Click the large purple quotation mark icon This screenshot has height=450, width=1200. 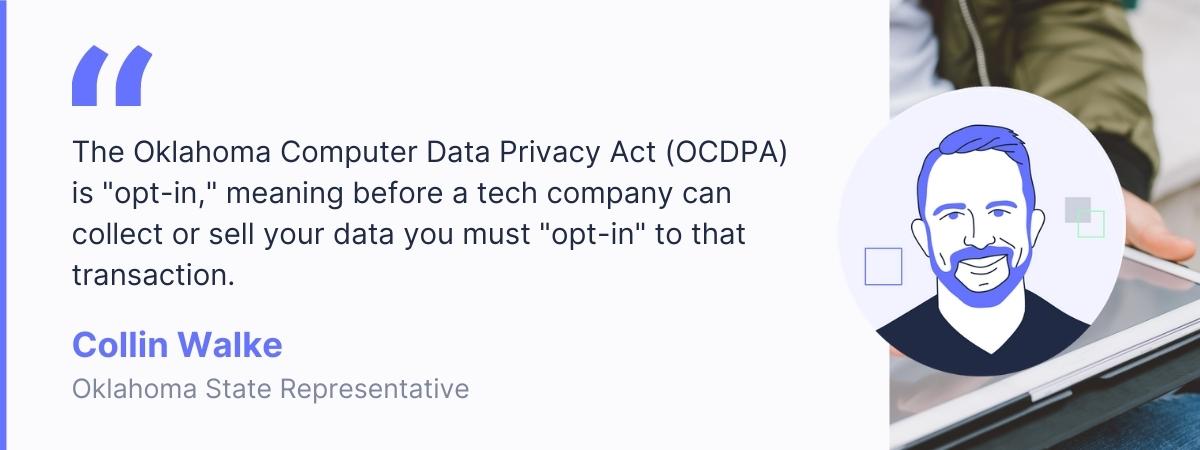click(112, 76)
